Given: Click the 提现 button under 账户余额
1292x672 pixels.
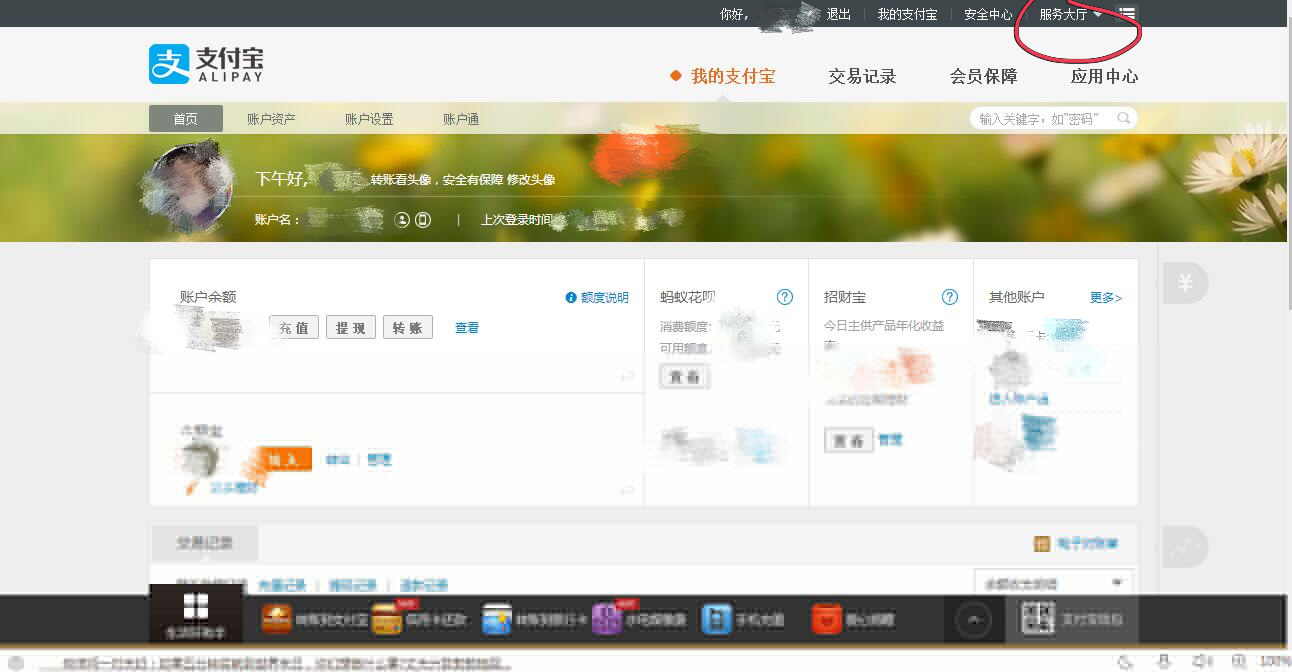Looking at the screenshot, I should 351,327.
